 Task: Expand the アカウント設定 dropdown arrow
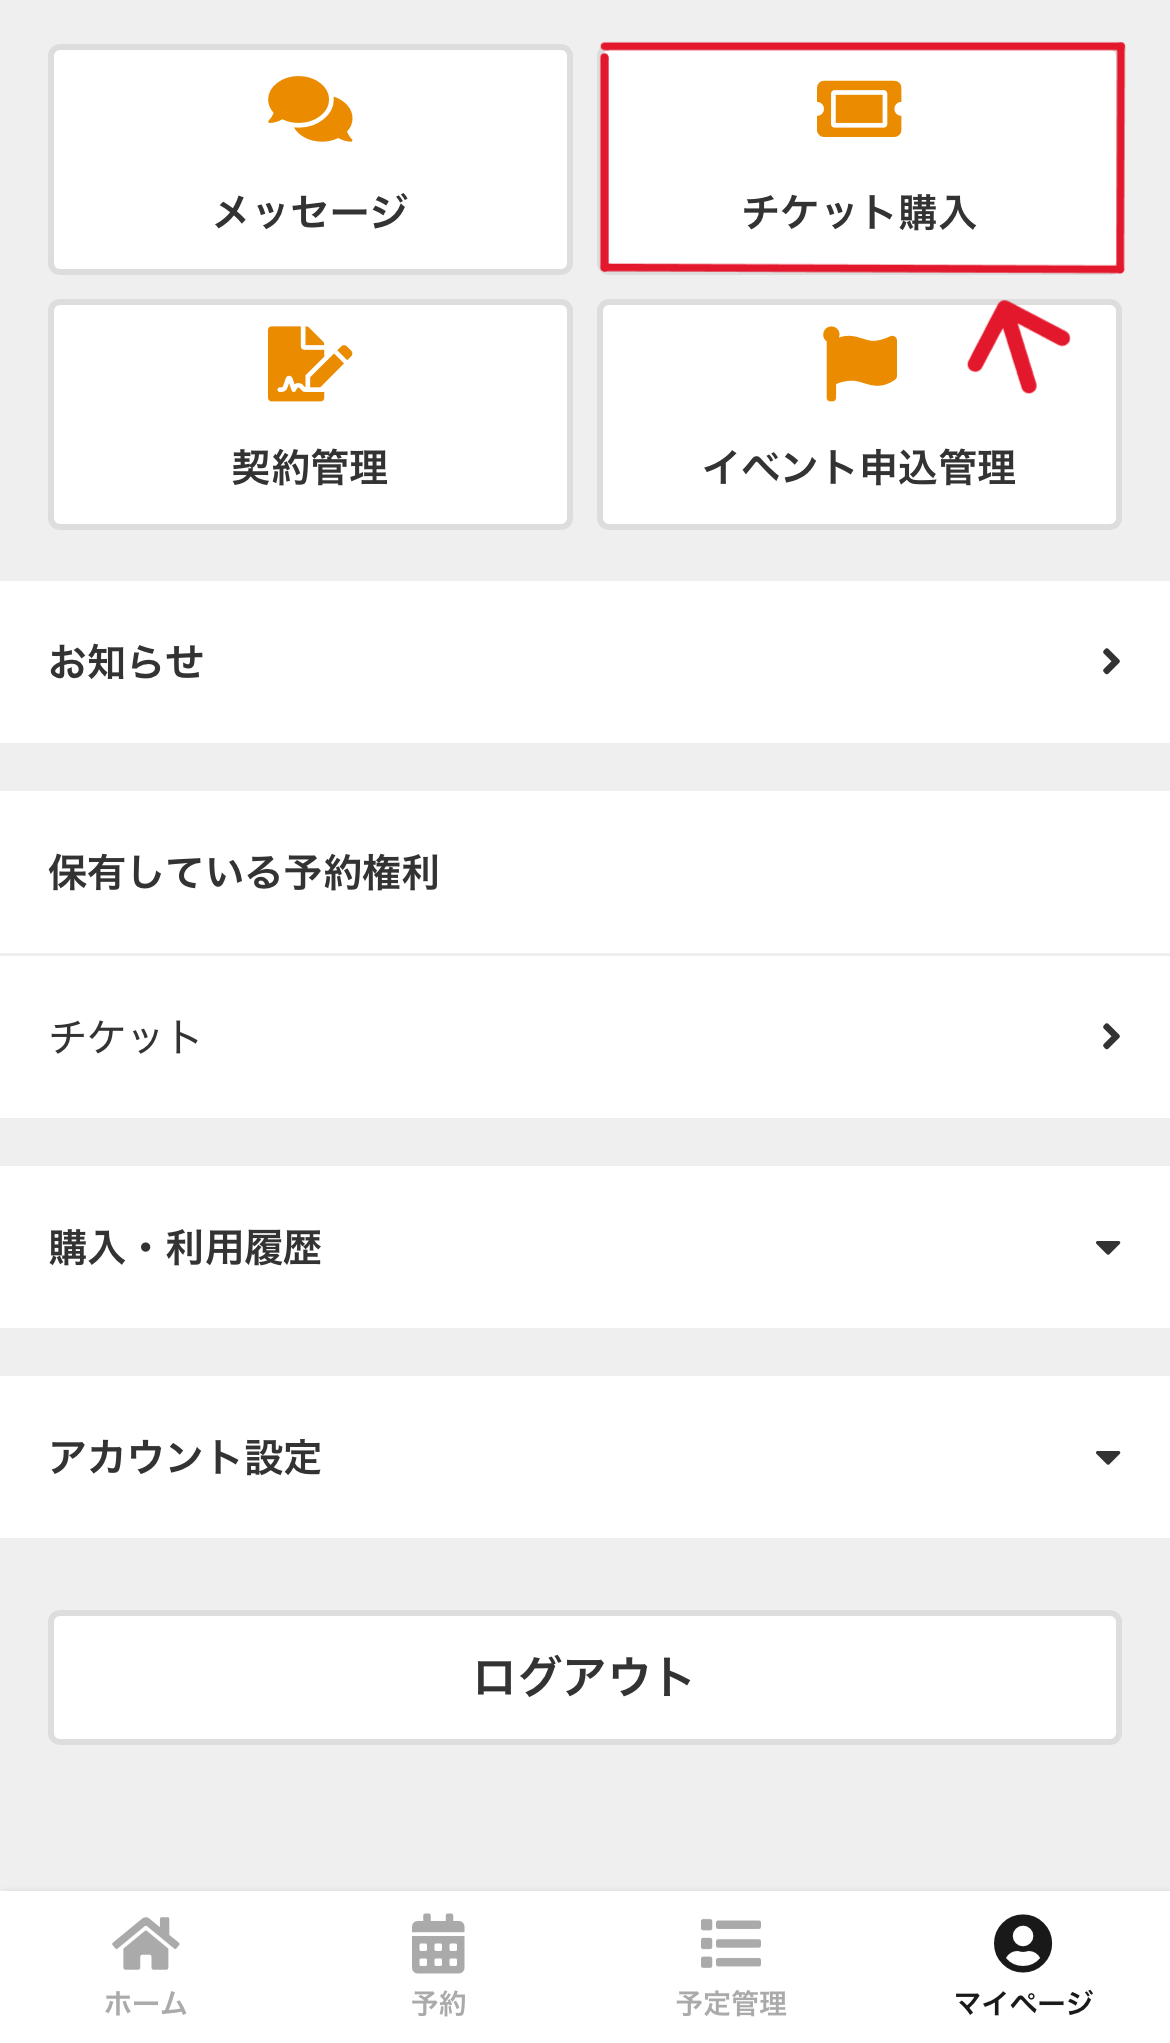[1108, 1457]
